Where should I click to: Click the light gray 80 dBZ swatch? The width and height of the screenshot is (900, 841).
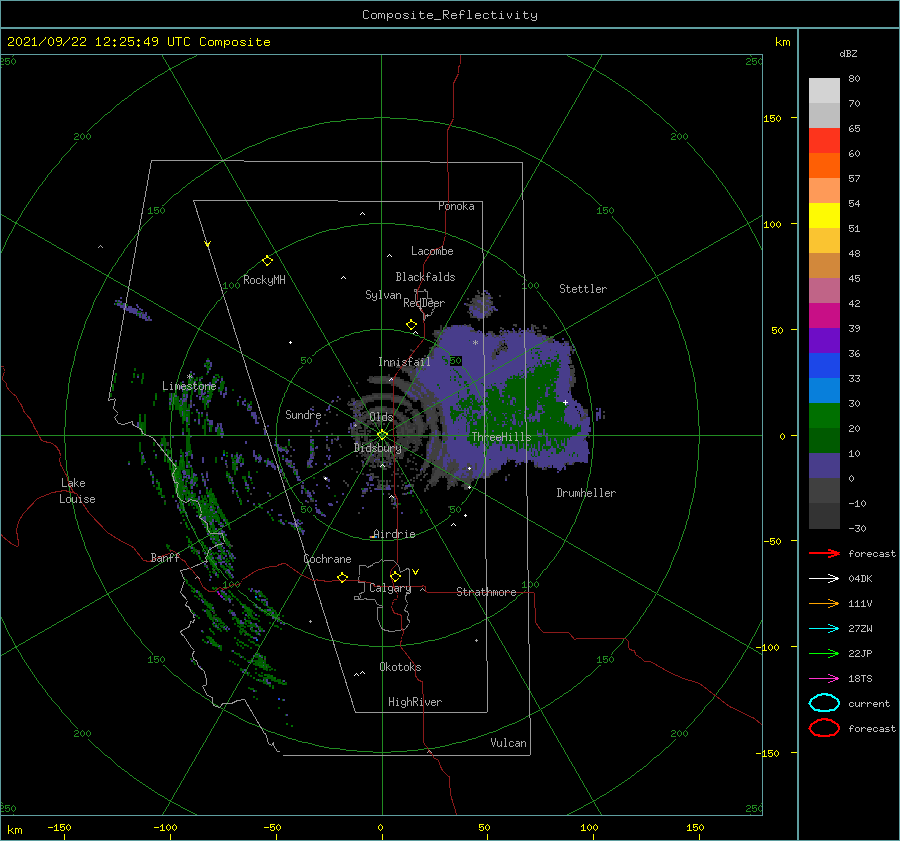click(824, 90)
